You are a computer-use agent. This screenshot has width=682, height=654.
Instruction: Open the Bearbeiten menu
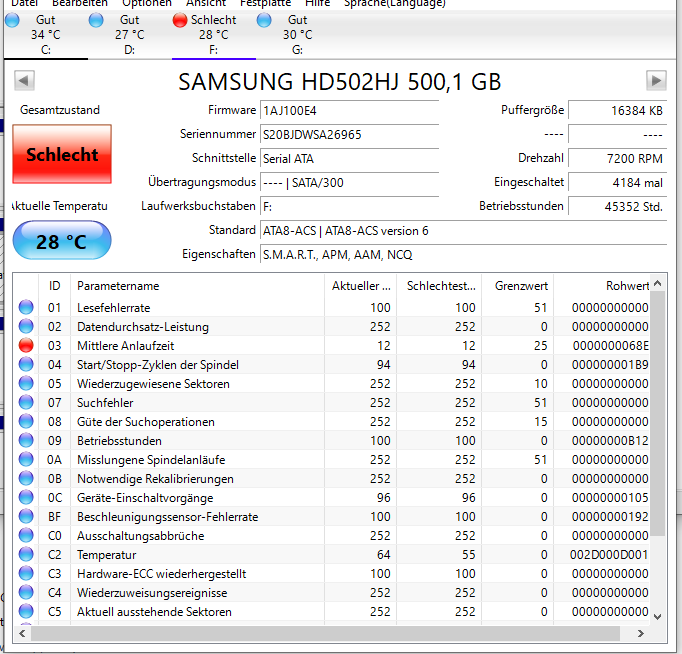80,3
